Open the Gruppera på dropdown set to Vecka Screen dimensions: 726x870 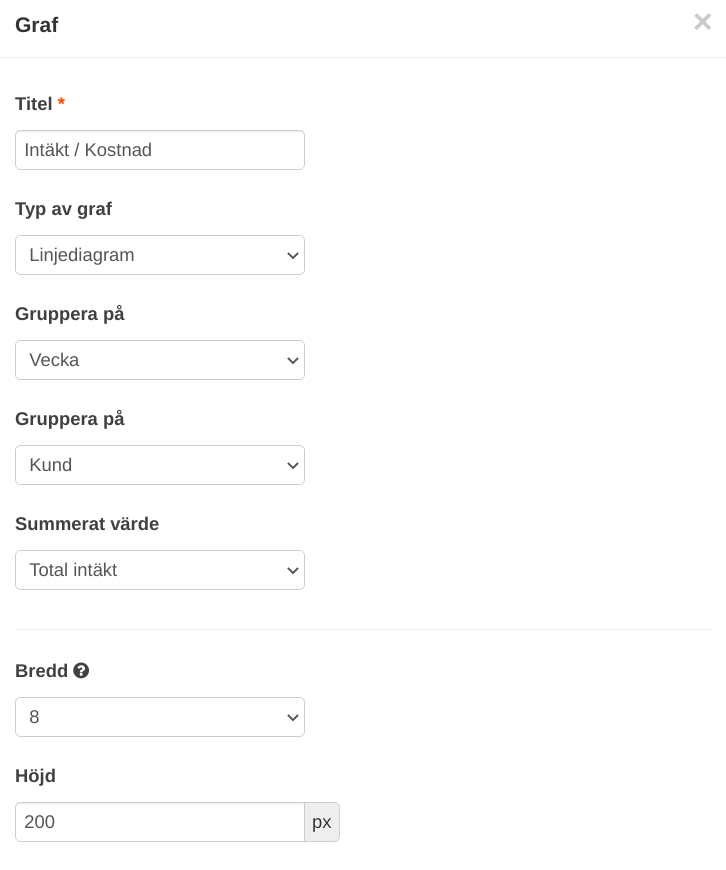[x=160, y=360]
